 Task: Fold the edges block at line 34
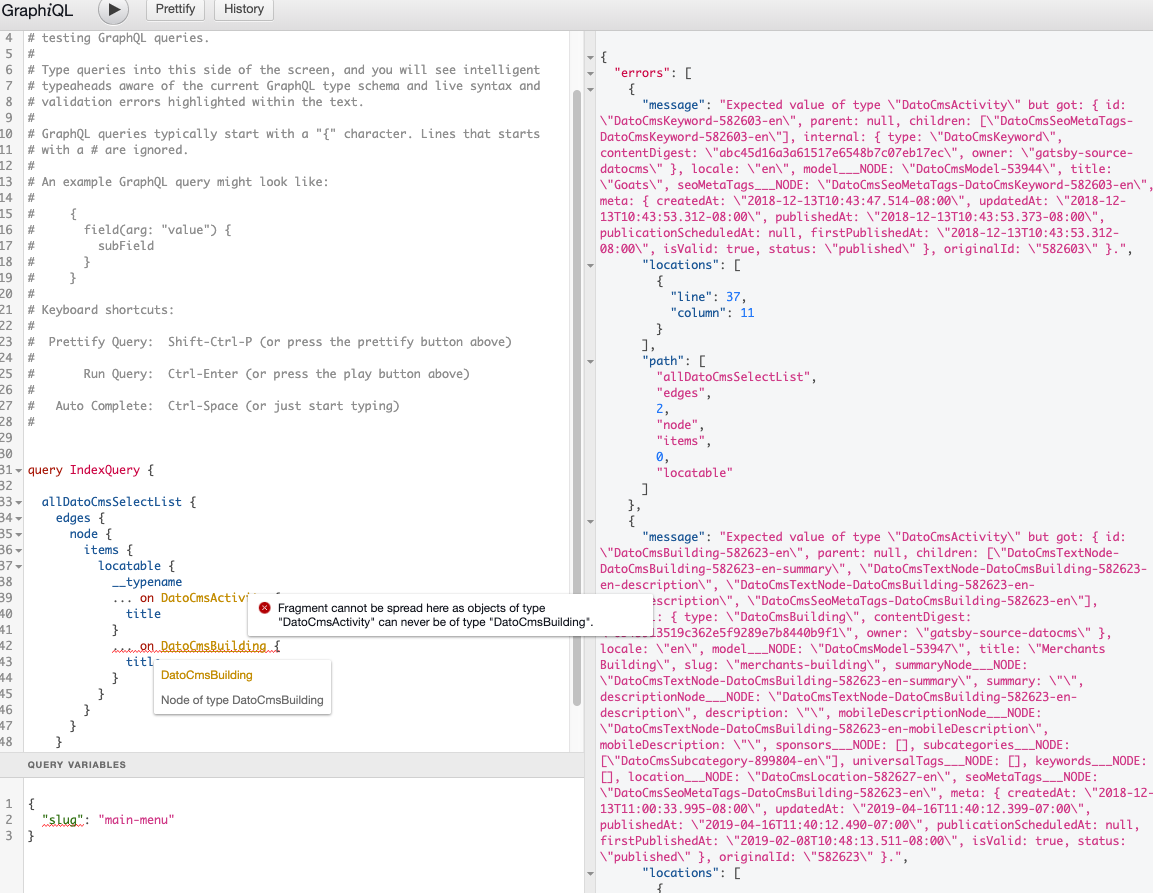point(18,519)
